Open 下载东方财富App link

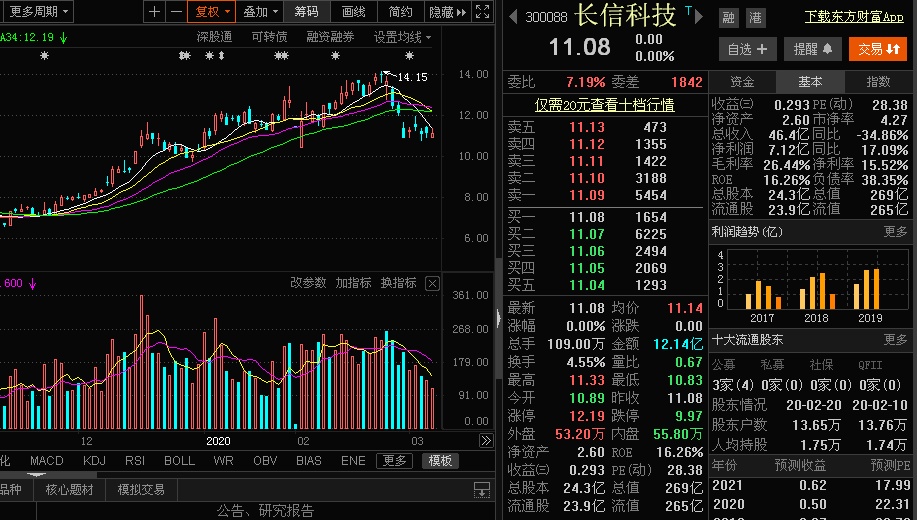(x=854, y=17)
